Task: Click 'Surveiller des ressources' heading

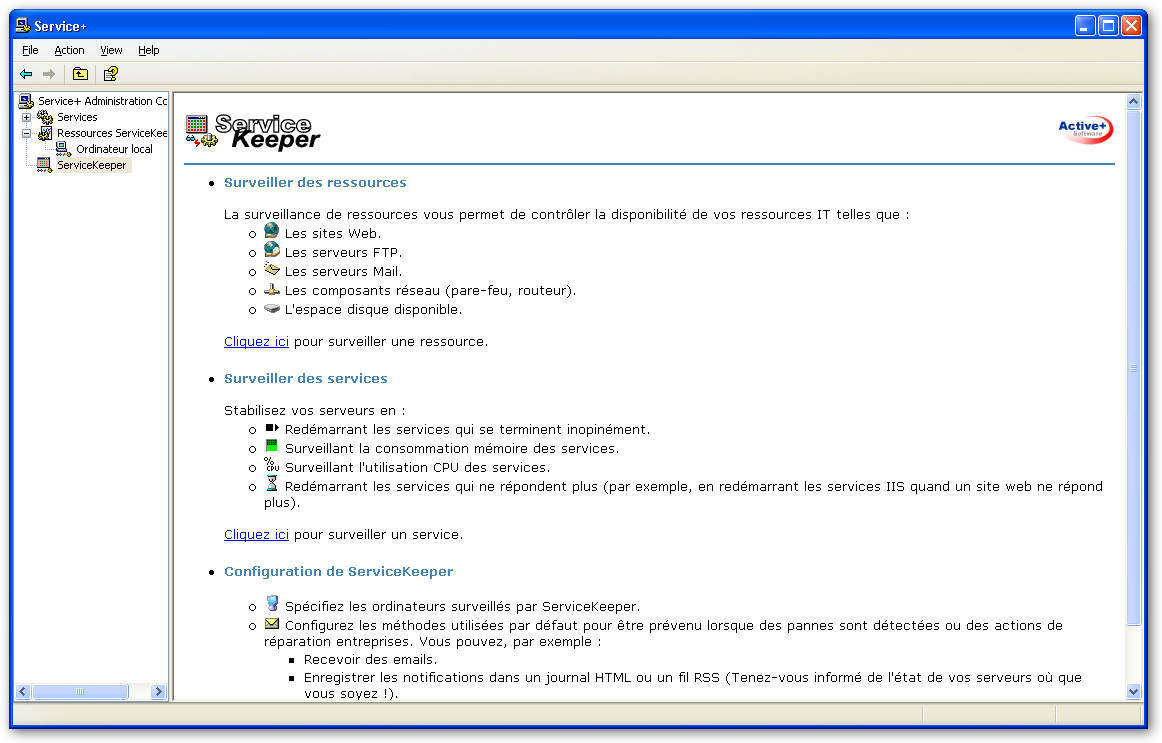Action: tap(315, 182)
